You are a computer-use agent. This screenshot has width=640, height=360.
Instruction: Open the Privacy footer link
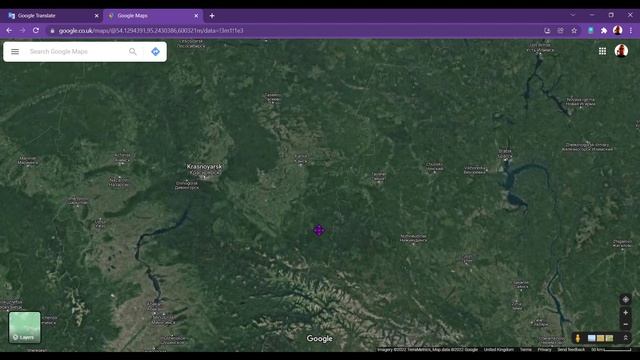[544, 349]
